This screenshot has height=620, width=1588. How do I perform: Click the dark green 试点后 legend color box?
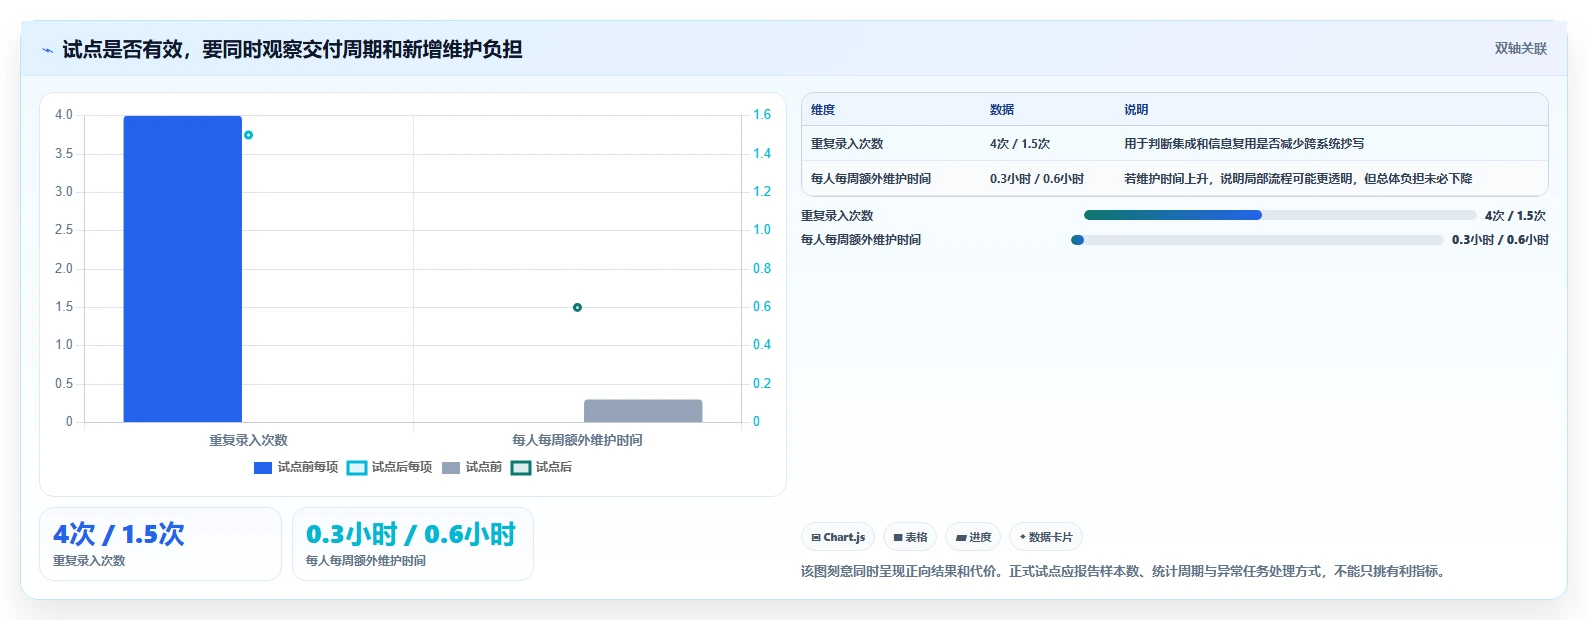(x=521, y=468)
